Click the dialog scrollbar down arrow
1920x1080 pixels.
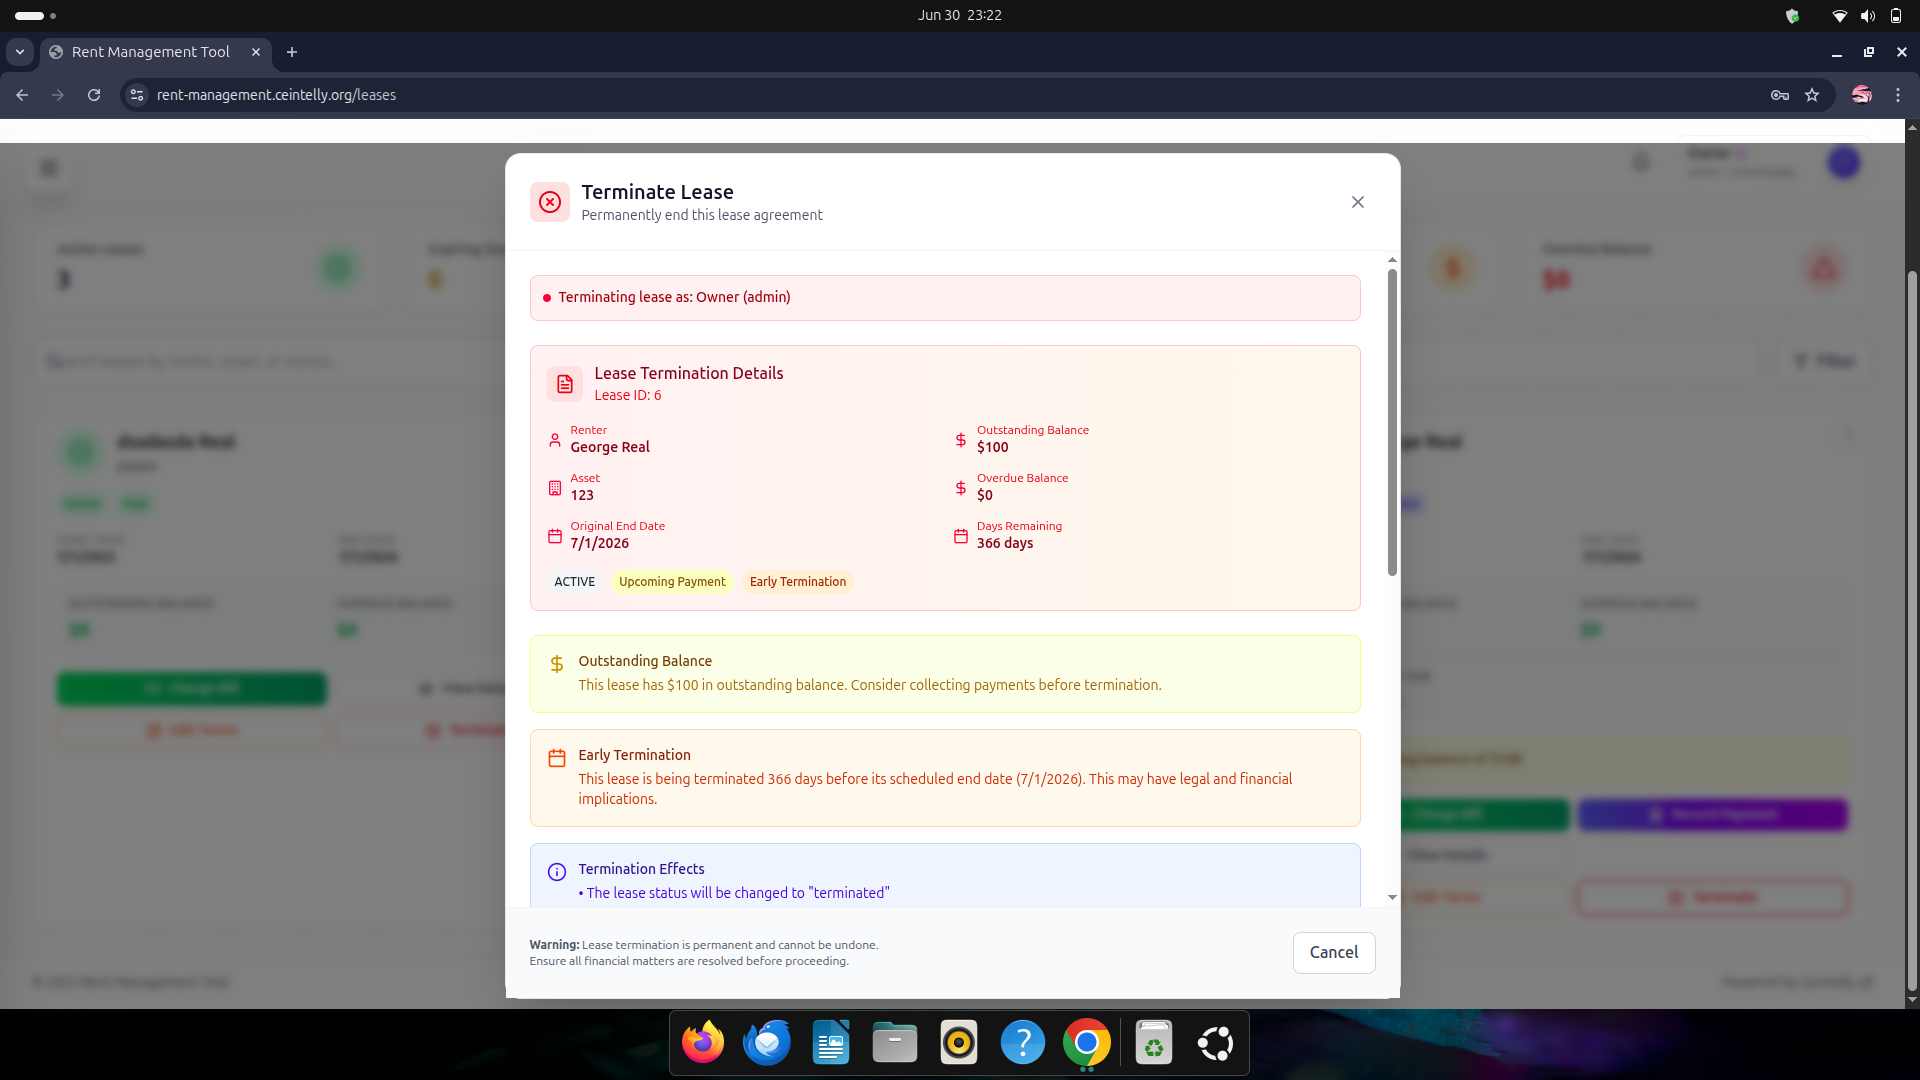tap(1392, 897)
